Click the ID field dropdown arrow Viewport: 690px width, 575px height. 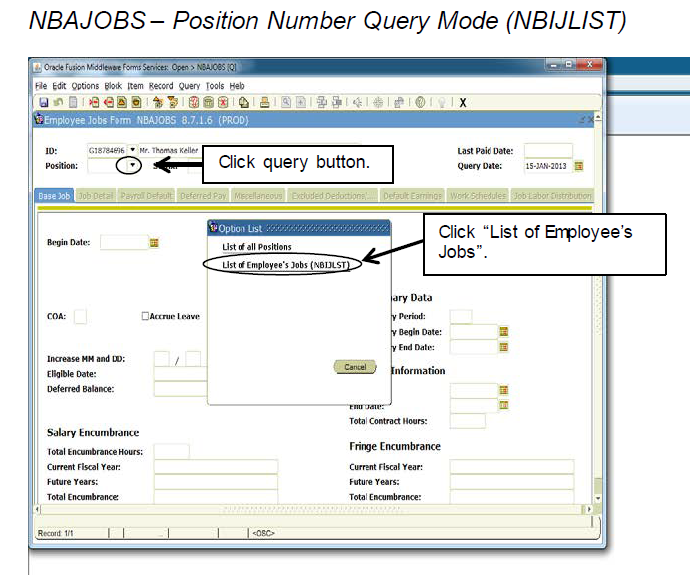click(x=133, y=150)
